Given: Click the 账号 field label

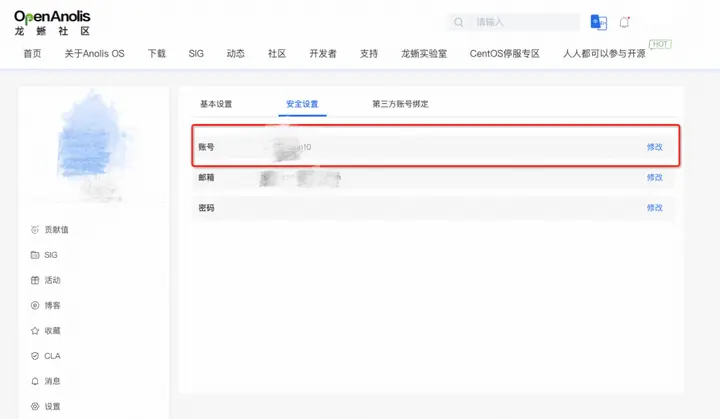Looking at the screenshot, I should [x=206, y=147].
